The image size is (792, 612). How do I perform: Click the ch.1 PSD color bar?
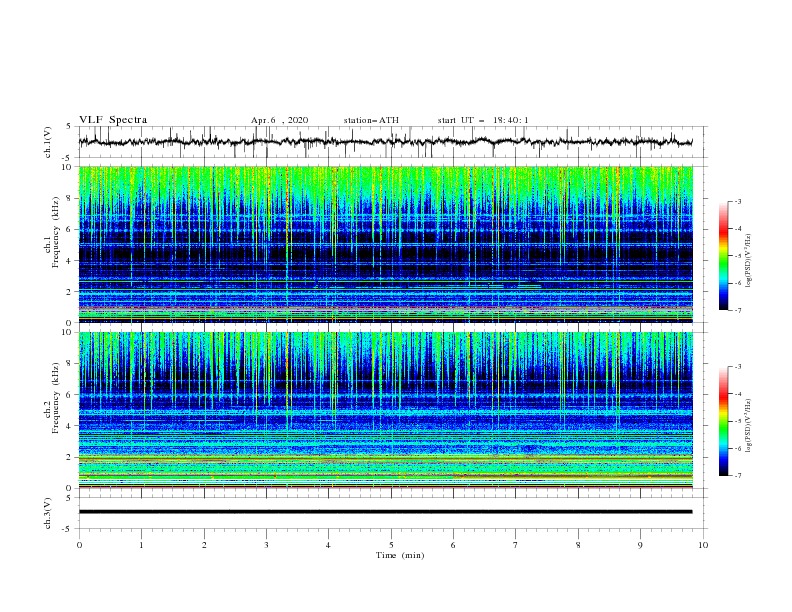[723, 256]
